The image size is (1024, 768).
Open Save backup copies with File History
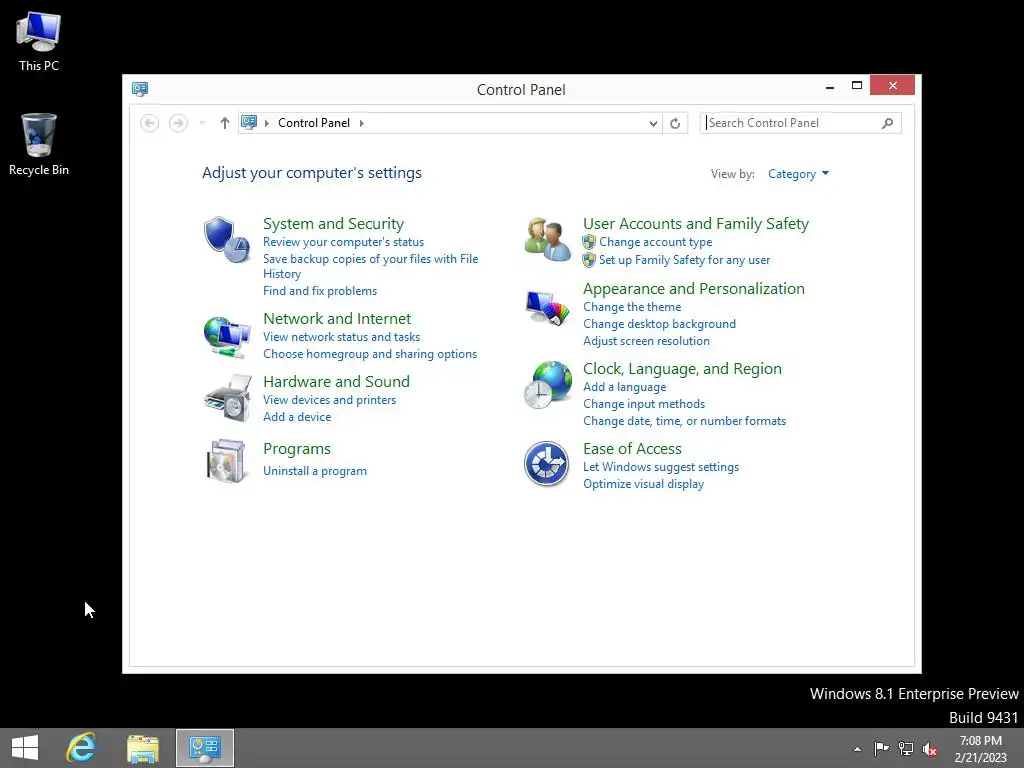coord(370,266)
